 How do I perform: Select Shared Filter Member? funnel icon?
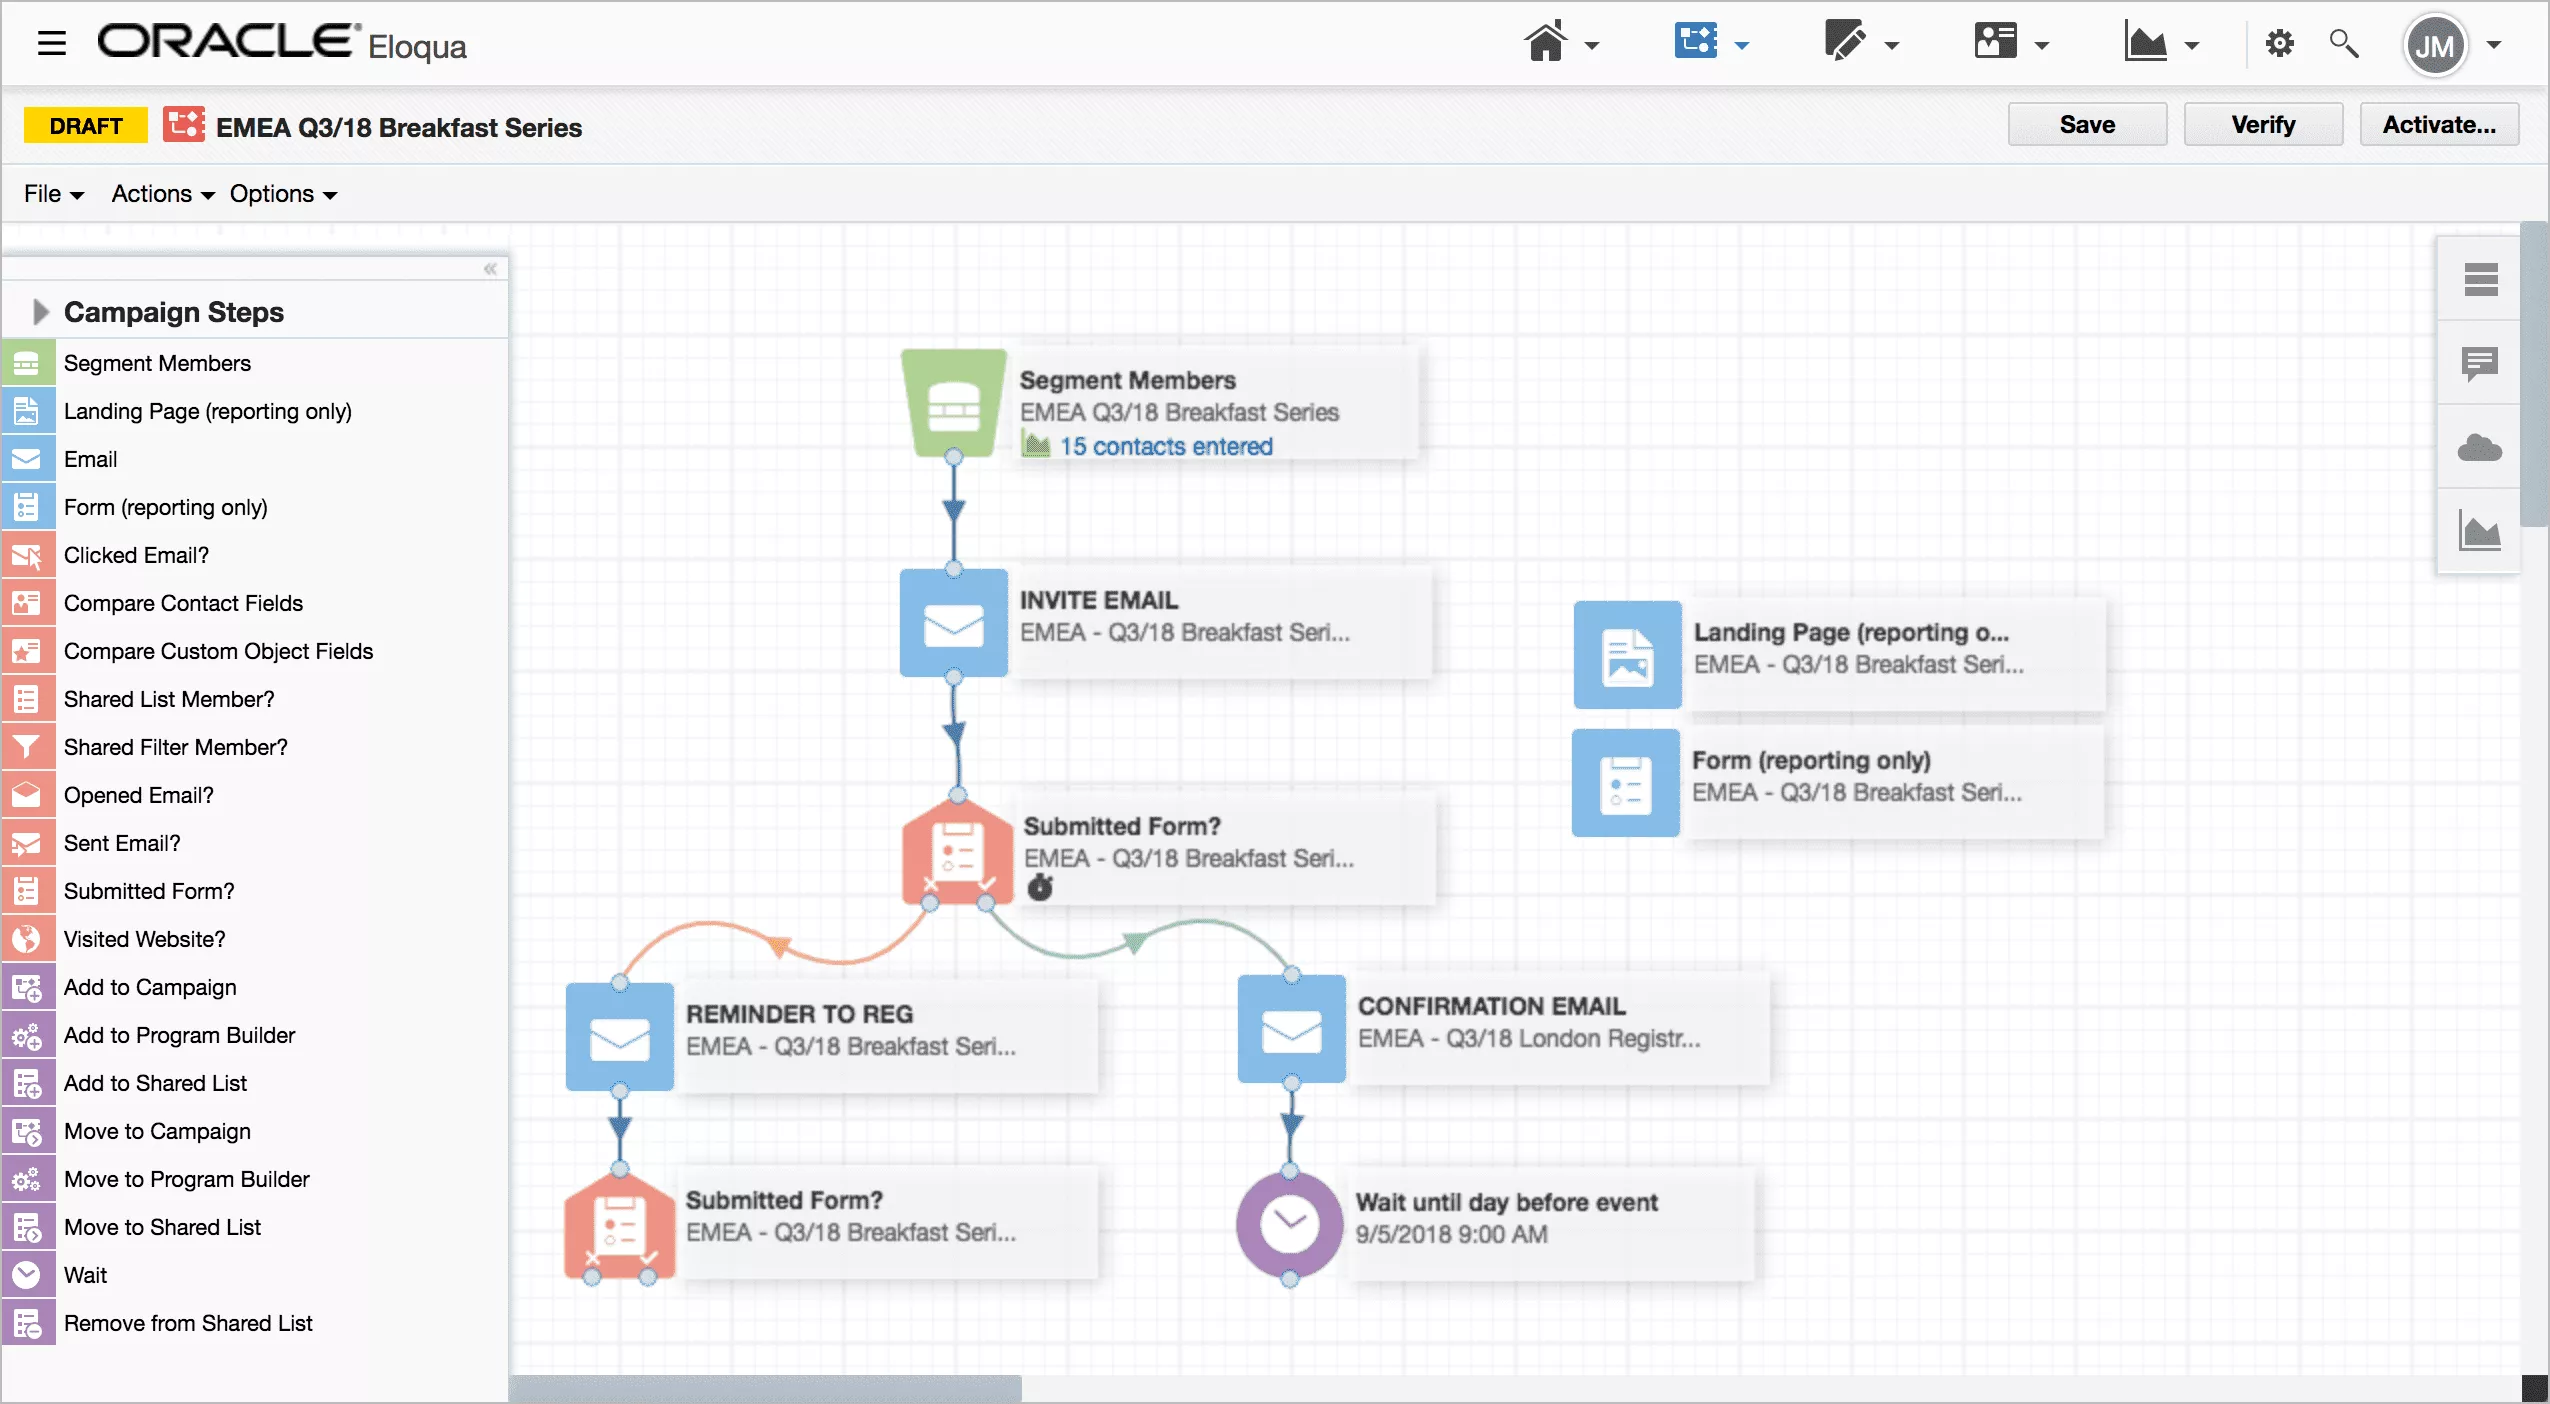tap(27, 747)
